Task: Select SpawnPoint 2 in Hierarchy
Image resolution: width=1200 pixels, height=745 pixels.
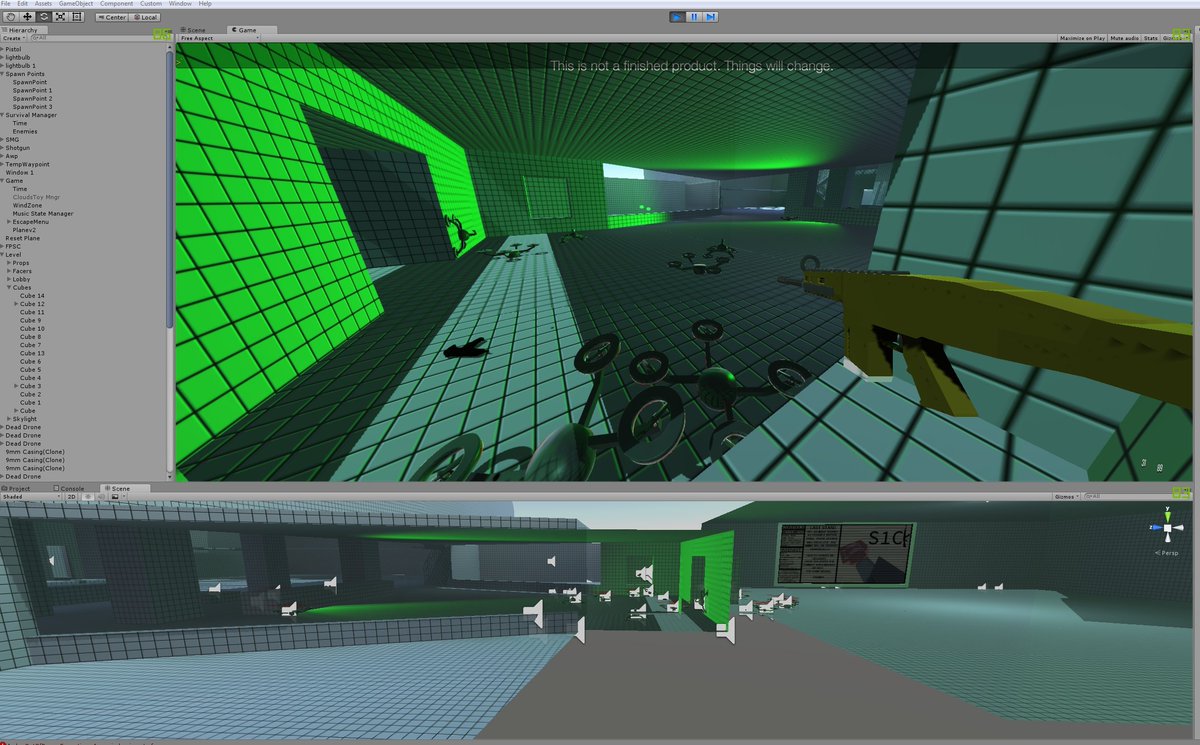Action: pyautogui.click(x=33, y=99)
